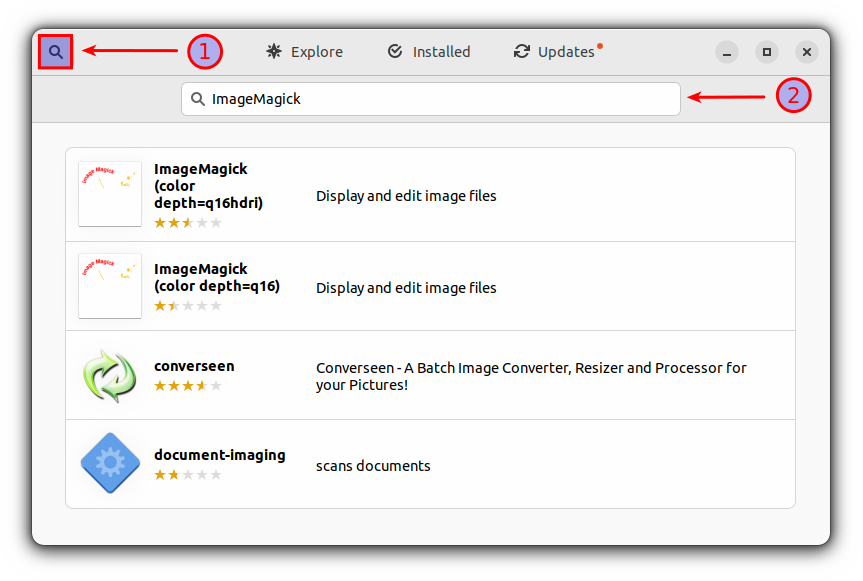The image size is (863, 581).
Task: Open the converseen app listing
Action: pos(430,374)
